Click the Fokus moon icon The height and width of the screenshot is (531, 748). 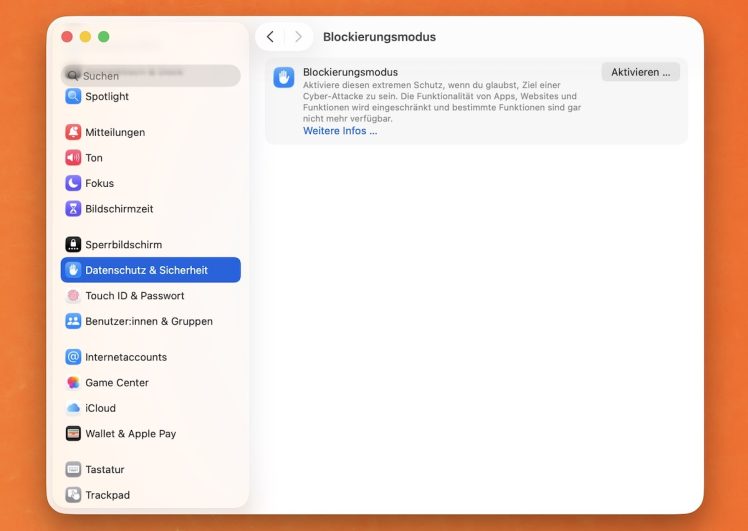pyautogui.click(x=73, y=183)
